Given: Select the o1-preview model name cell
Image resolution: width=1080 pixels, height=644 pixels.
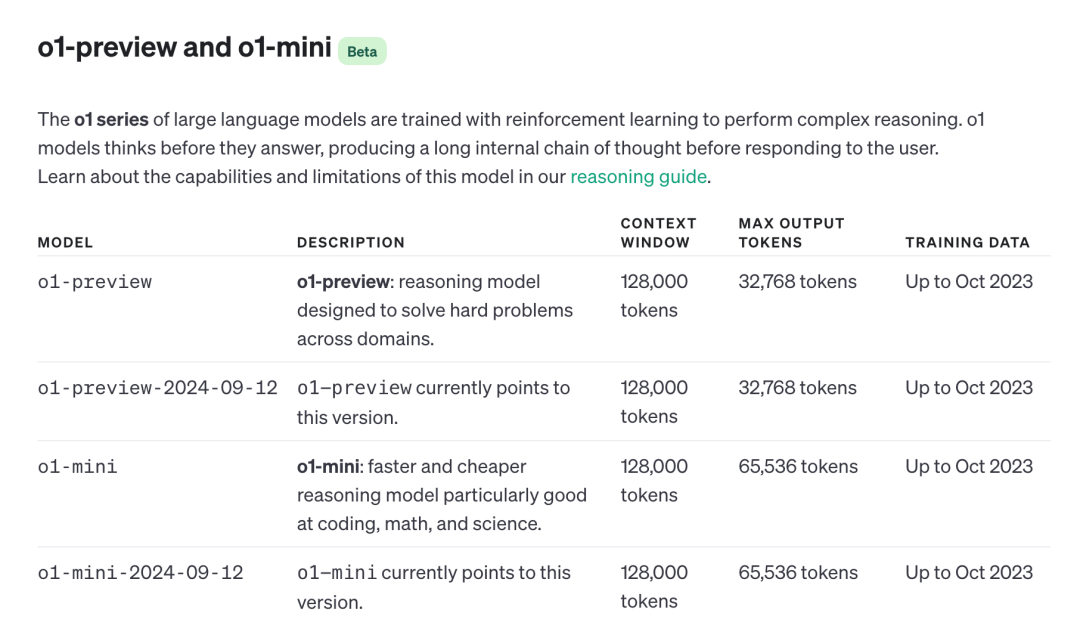Looking at the screenshot, I should click(x=95, y=282).
